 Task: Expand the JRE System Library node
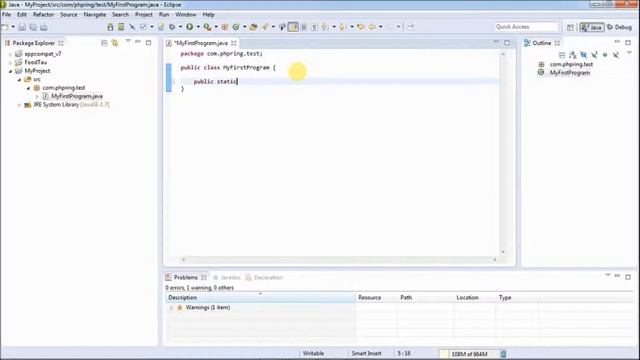(19, 105)
